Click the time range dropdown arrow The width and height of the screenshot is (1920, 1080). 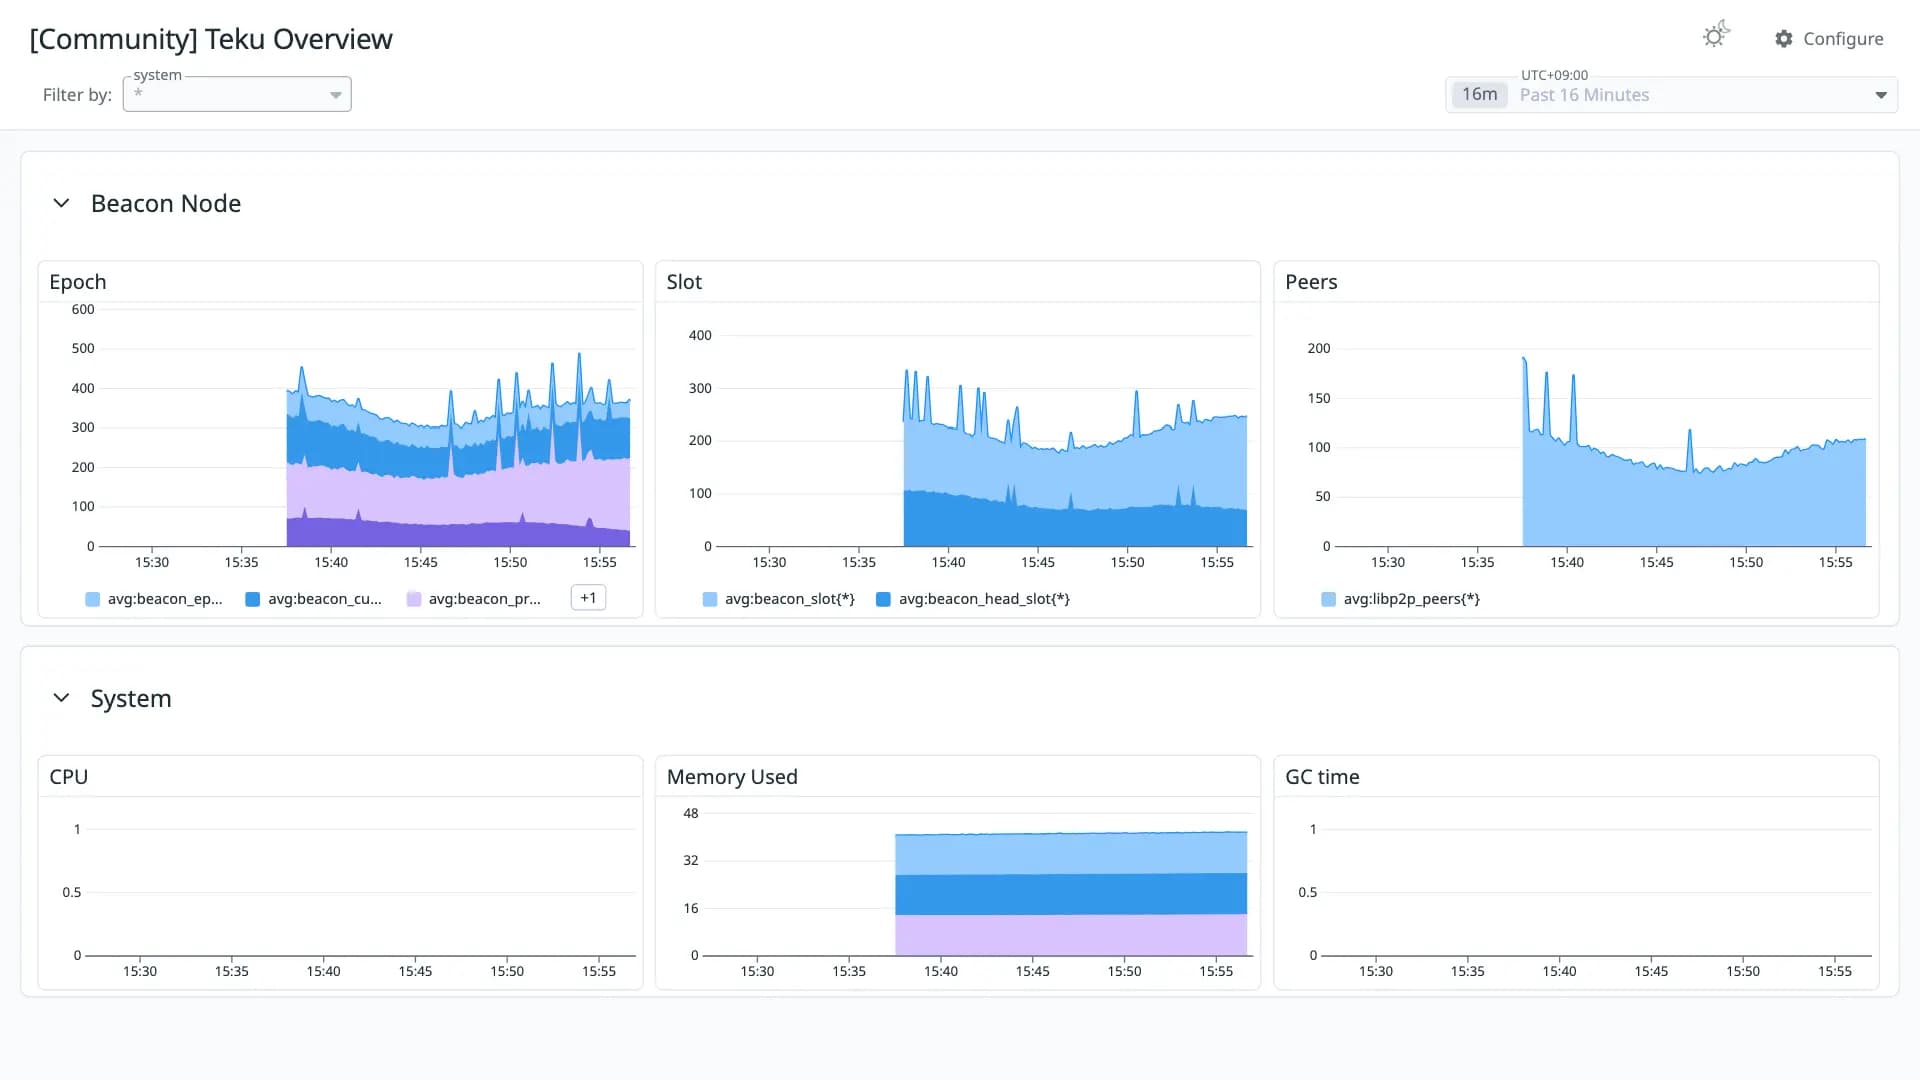[1881, 95]
